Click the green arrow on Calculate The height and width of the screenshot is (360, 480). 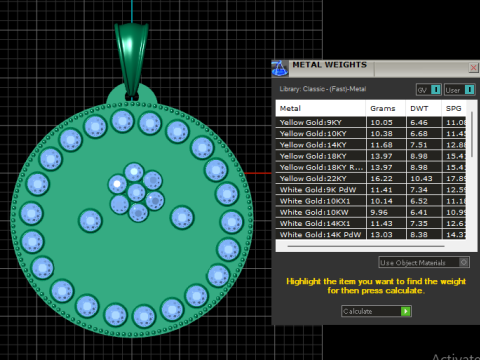point(405,311)
